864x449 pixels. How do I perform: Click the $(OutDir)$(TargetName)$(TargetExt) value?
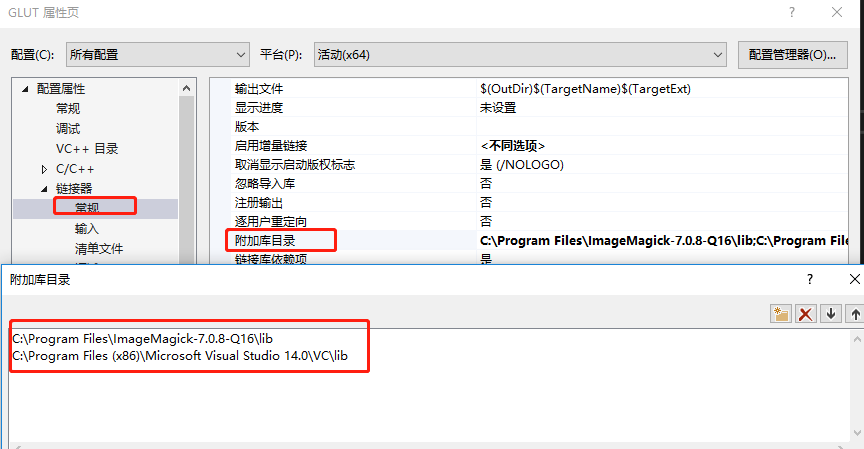coord(585,89)
